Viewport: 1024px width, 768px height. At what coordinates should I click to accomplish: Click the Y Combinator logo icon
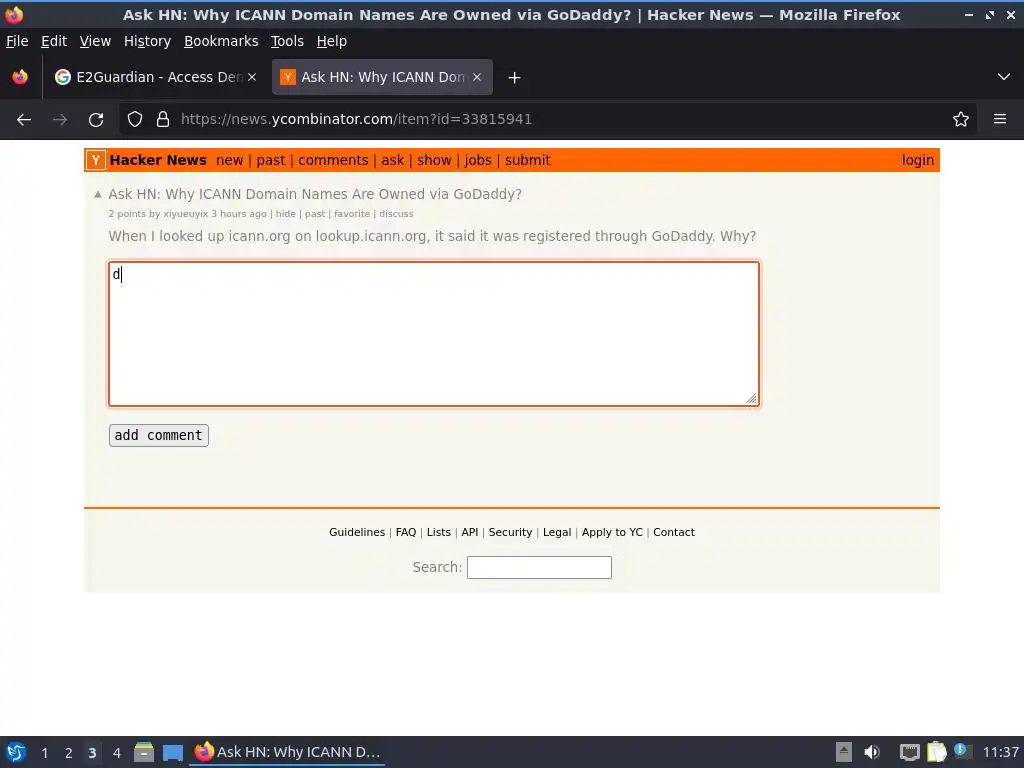tap(96, 160)
